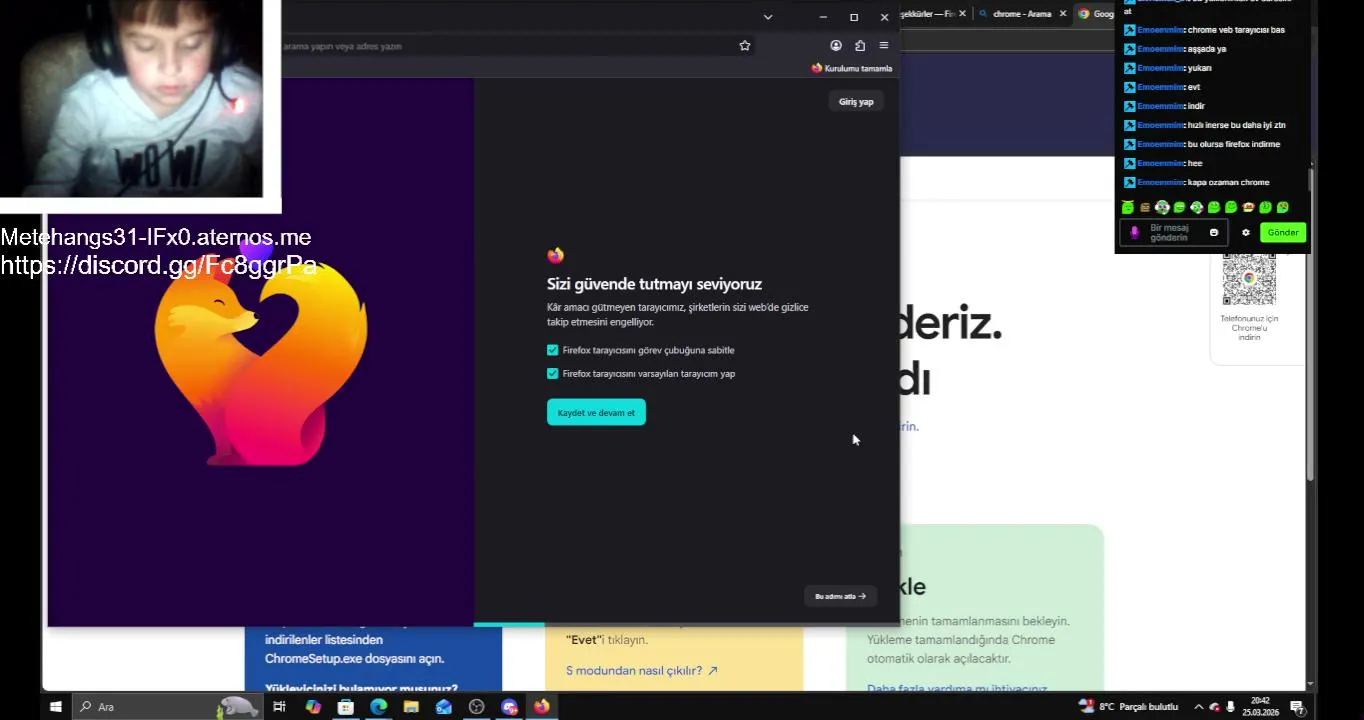Open chat settings gear icon
The width and height of the screenshot is (1364, 720).
click(x=1246, y=232)
